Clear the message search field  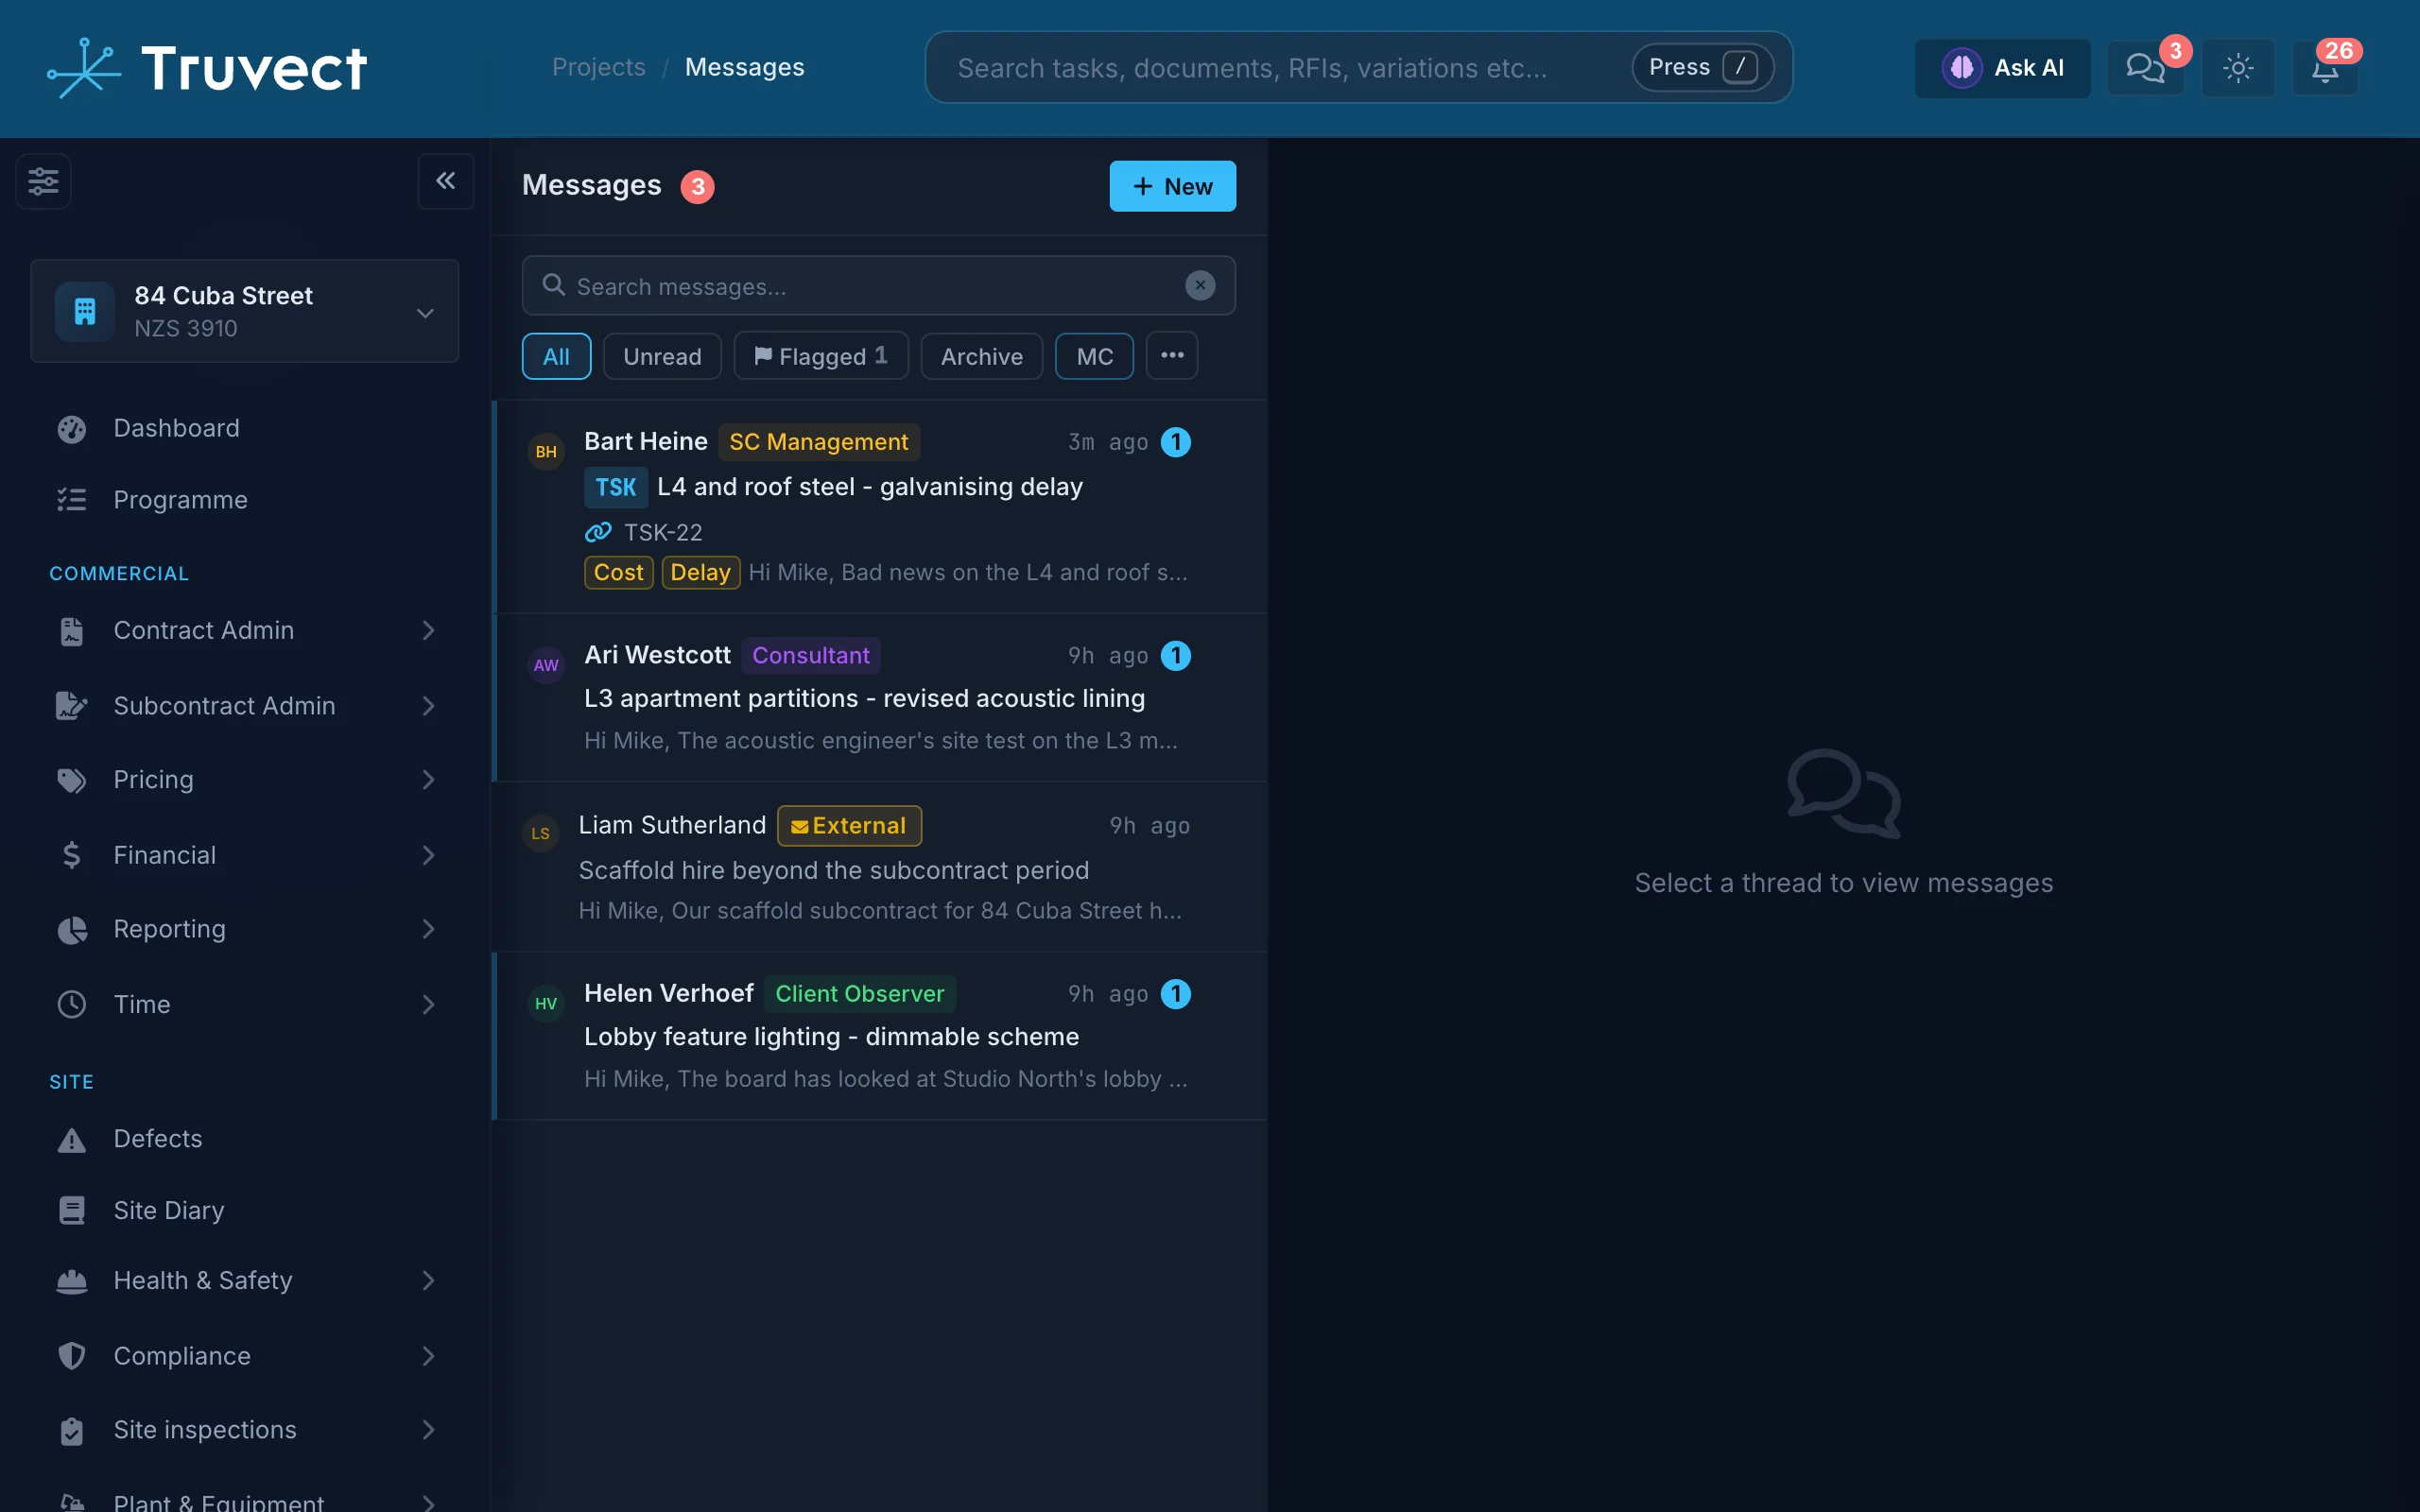[x=1200, y=286]
